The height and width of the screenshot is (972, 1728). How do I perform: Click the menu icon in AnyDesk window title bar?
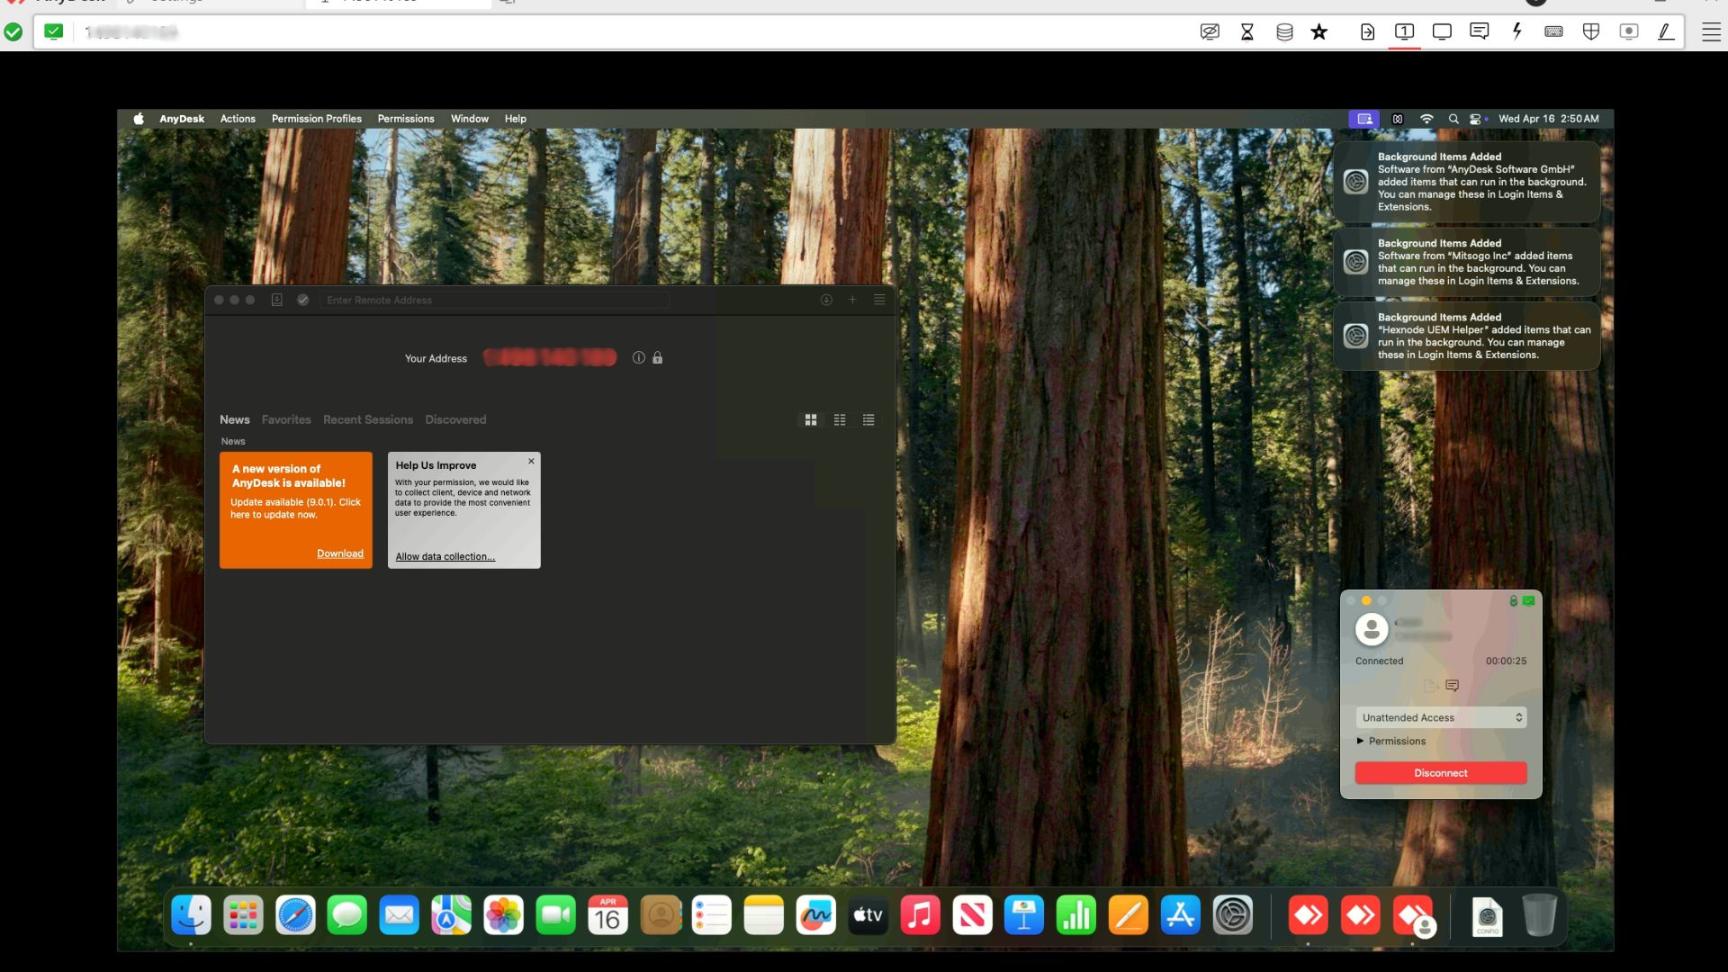pyautogui.click(x=880, y=300)
